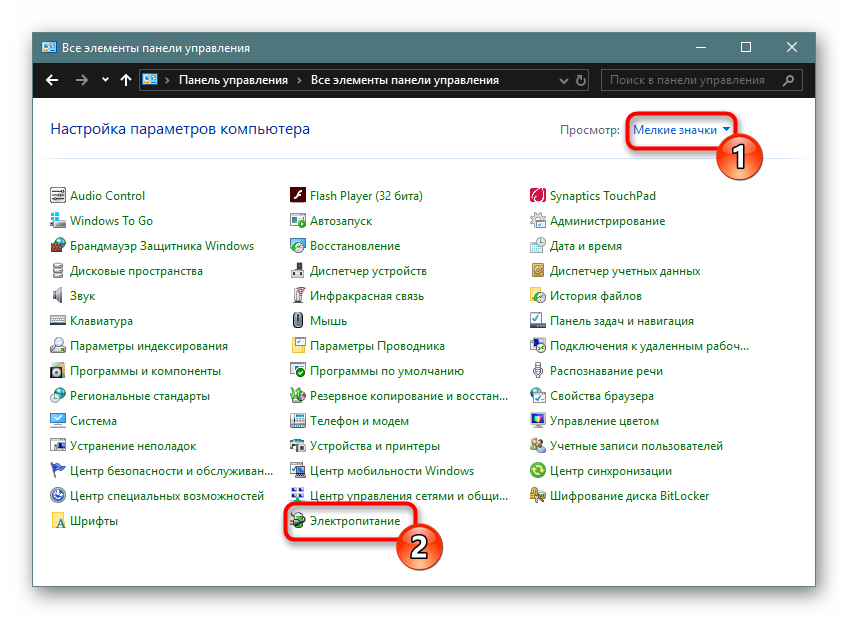Open Параметры Проводника

(377, 345)
